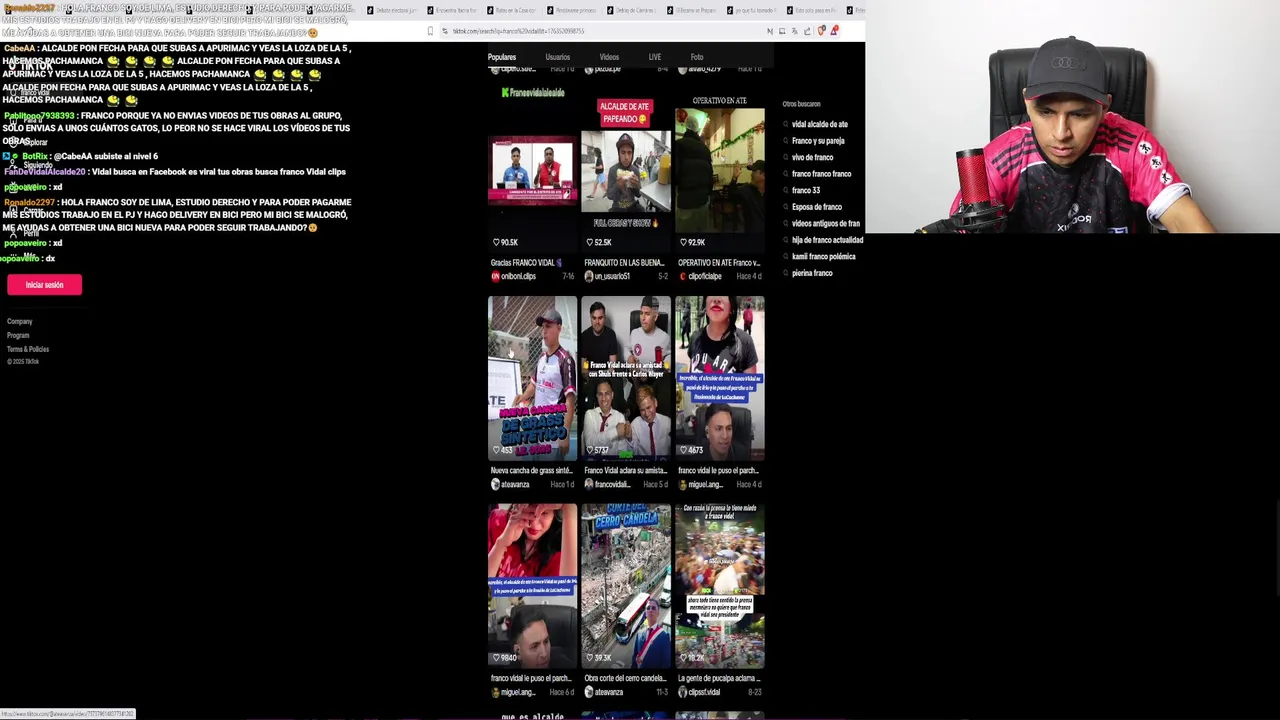Image resolution: width=1280 pixels, height=720 pixels.
Task: Open oniboni.clips profile link
Action: point(518,276)
